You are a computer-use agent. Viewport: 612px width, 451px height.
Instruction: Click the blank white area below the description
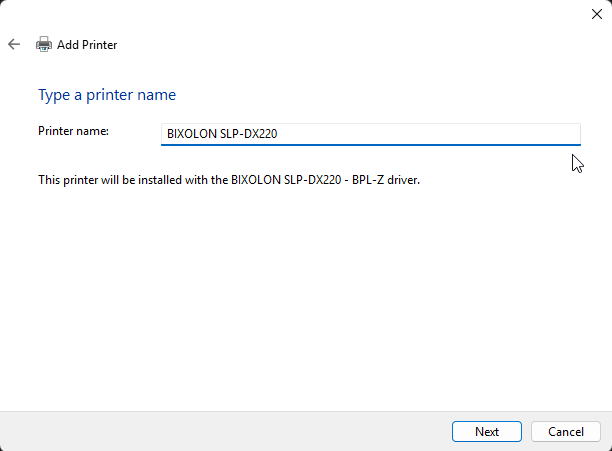click(304, 297)
